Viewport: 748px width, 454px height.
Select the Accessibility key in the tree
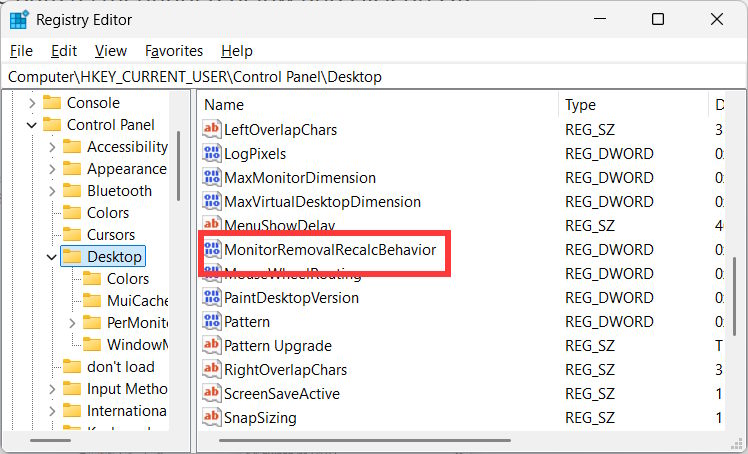[127, 147]
